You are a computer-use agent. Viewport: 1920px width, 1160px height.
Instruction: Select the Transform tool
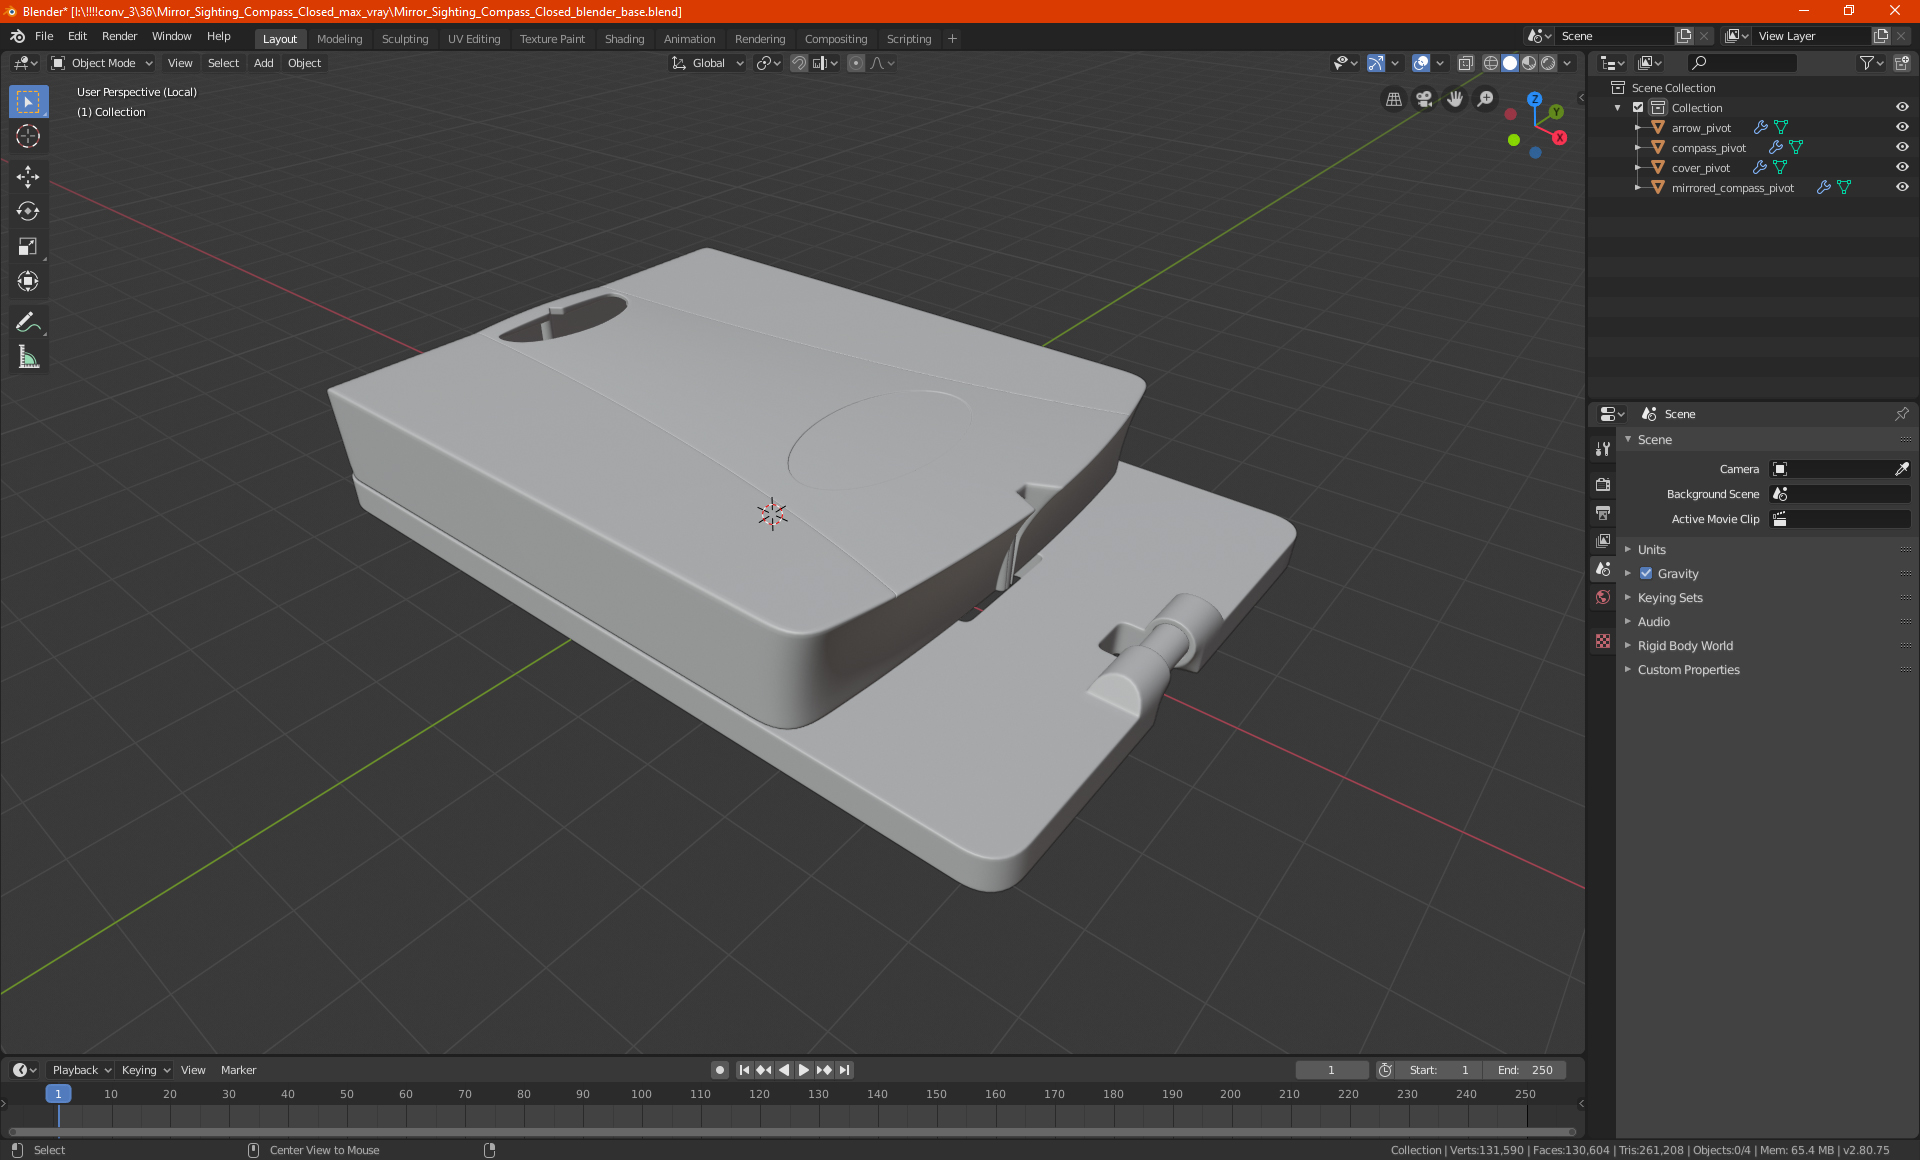28,282
